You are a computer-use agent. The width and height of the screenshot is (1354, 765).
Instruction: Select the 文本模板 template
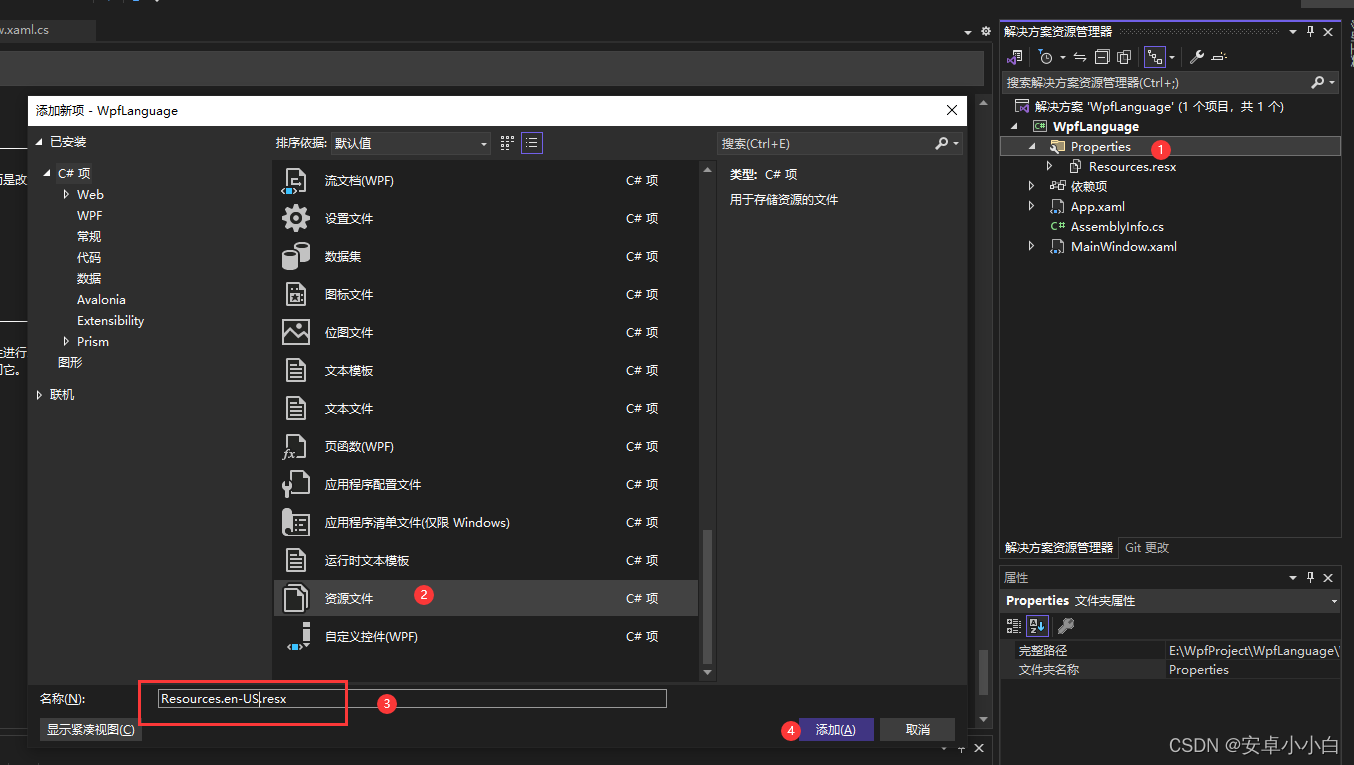pyautogui.click(x=485, y=370)
